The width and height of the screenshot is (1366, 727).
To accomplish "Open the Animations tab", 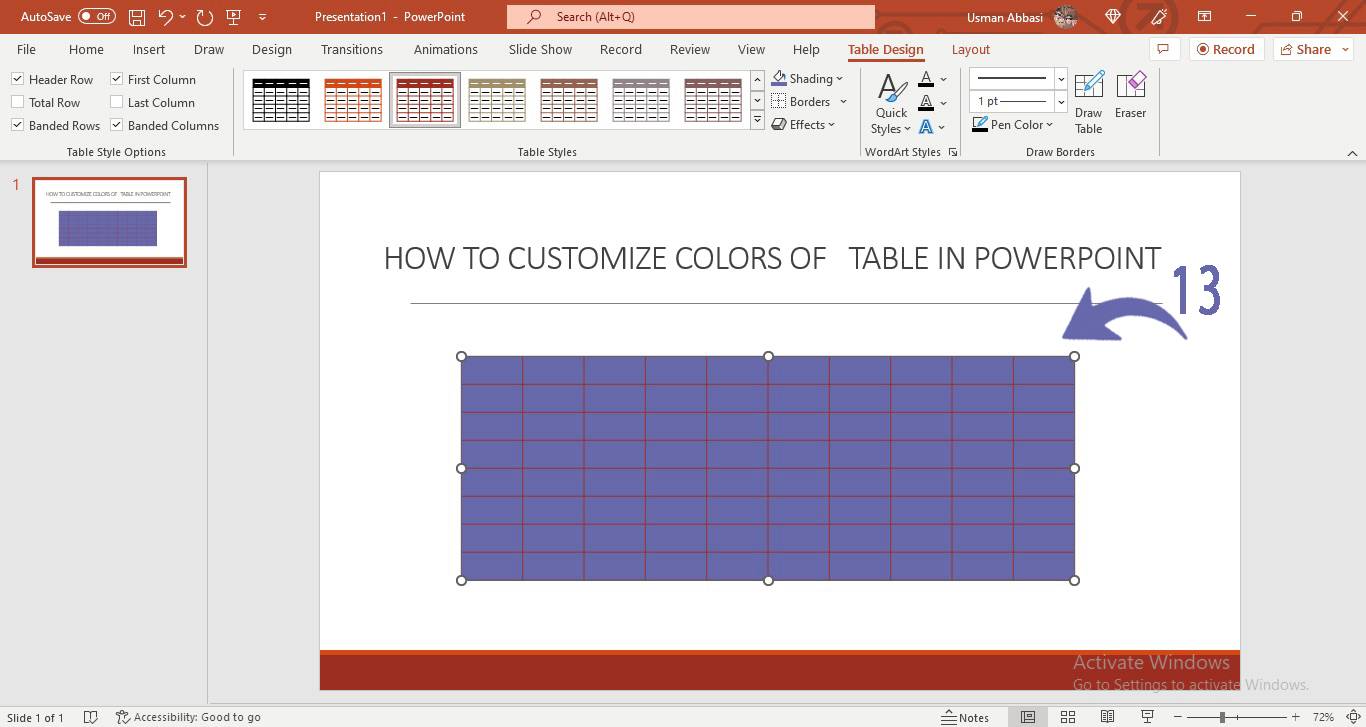I will click(x=446, y=49).
